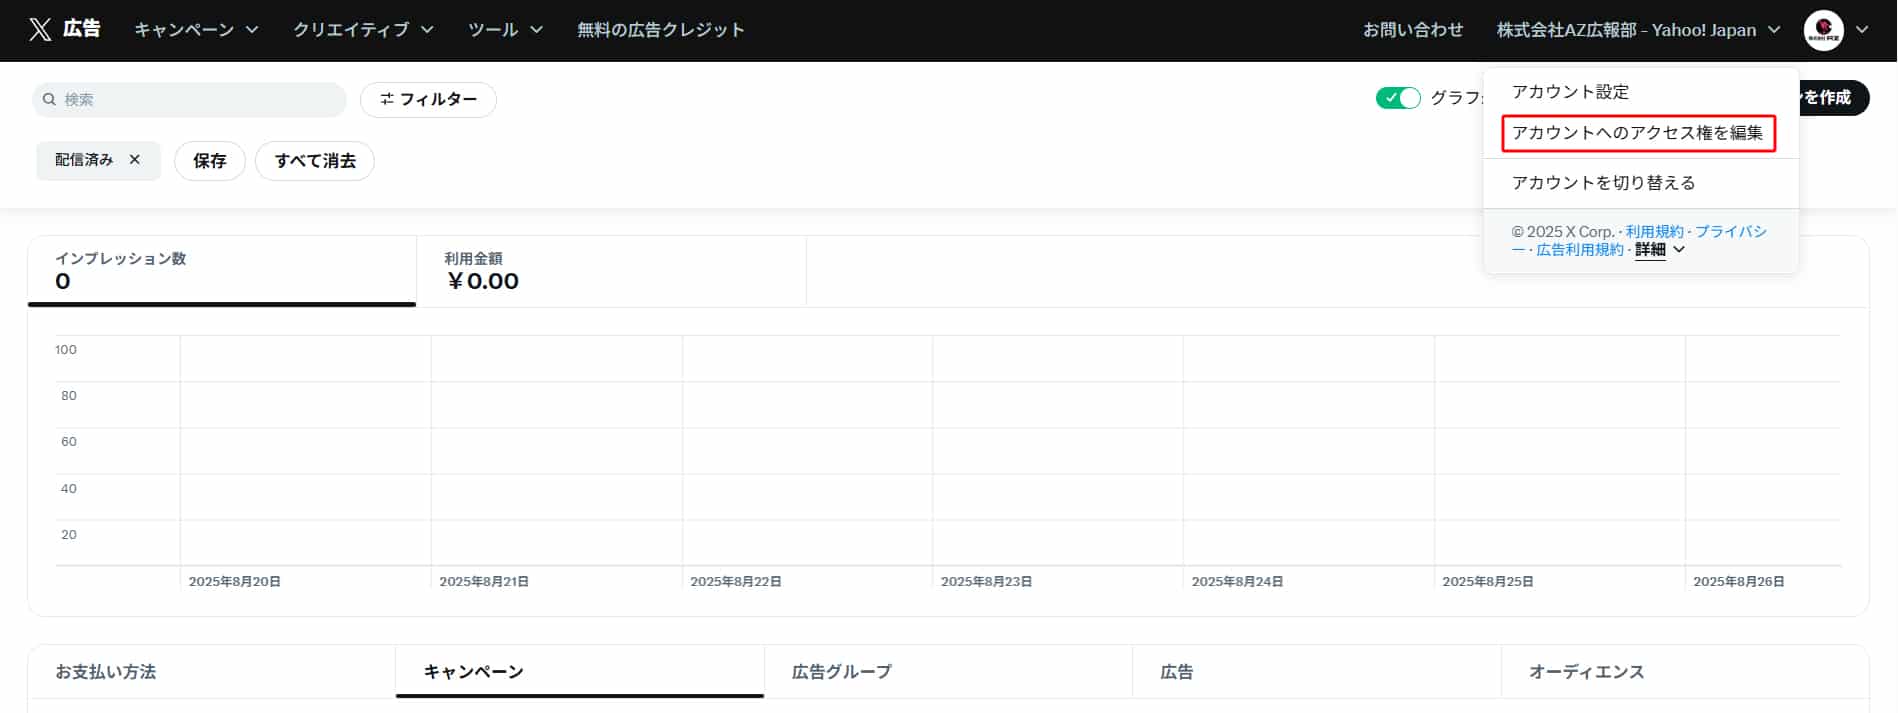Expand the クリエイティブ menu
The height and width of the screenshot is (713, 1898).
[363, 30]
